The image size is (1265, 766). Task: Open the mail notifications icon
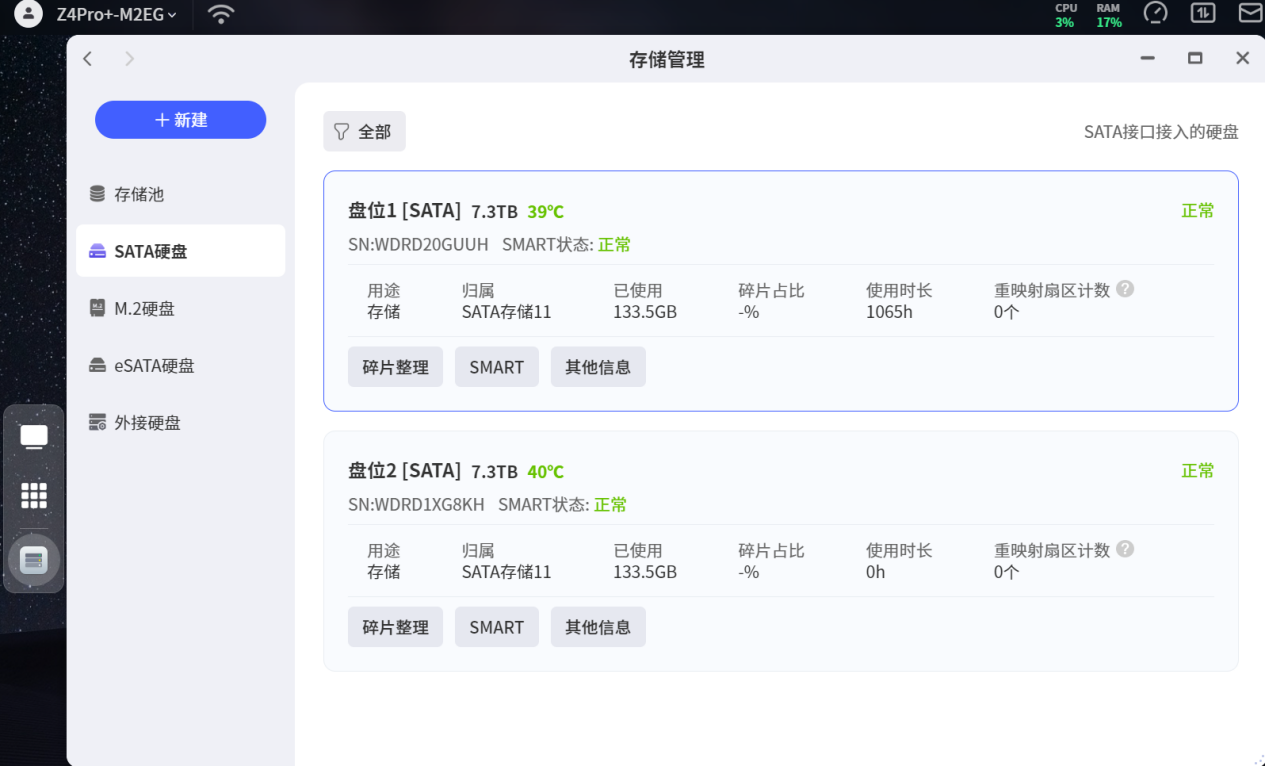pos(1250,13)
